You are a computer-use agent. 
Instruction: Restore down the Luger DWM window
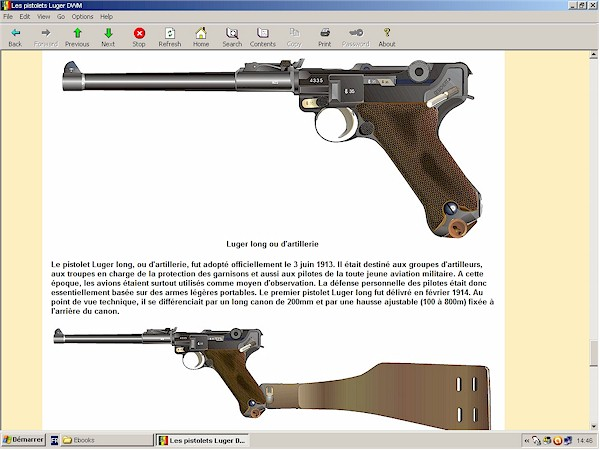pyautogui.click(x=582, y=5)
